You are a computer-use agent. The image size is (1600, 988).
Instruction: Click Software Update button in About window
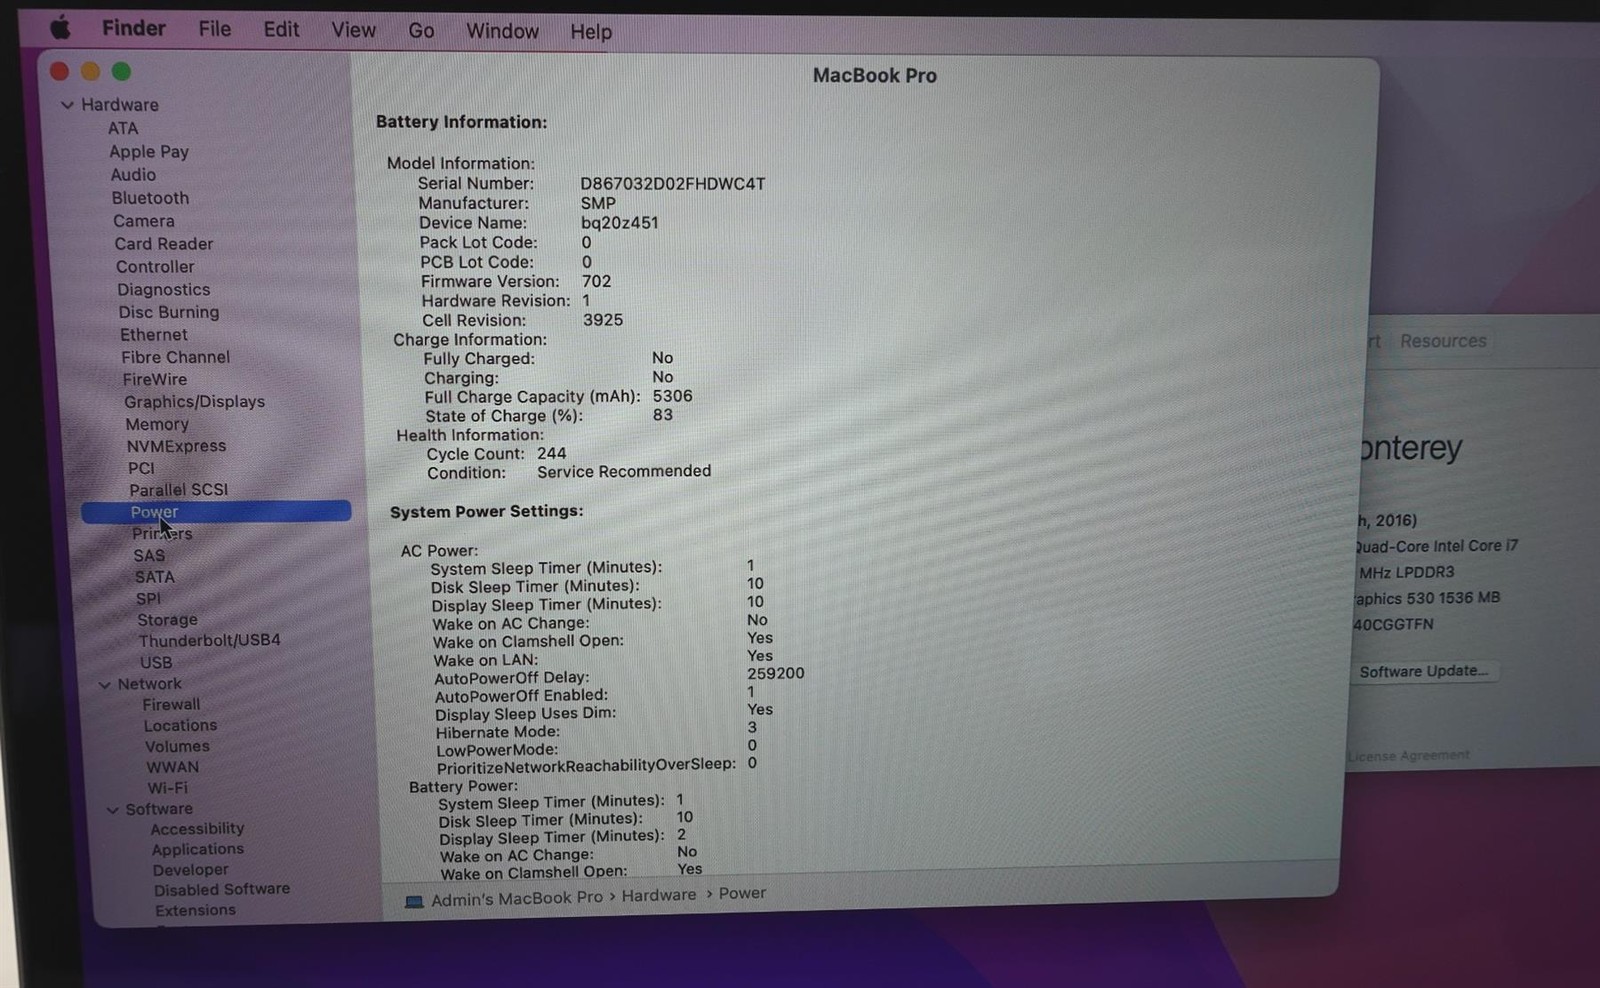point(1424,671)
